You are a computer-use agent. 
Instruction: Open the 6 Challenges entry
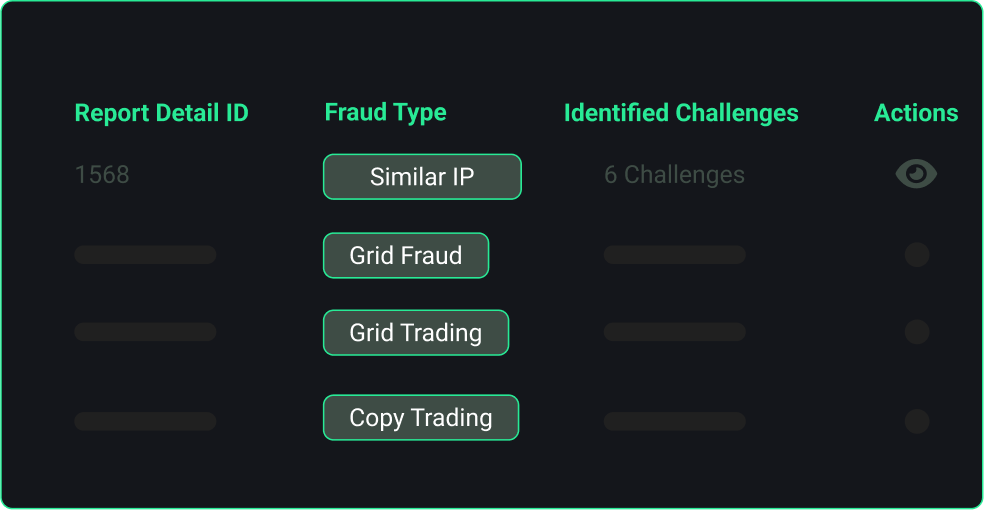(x=674, y=175)
